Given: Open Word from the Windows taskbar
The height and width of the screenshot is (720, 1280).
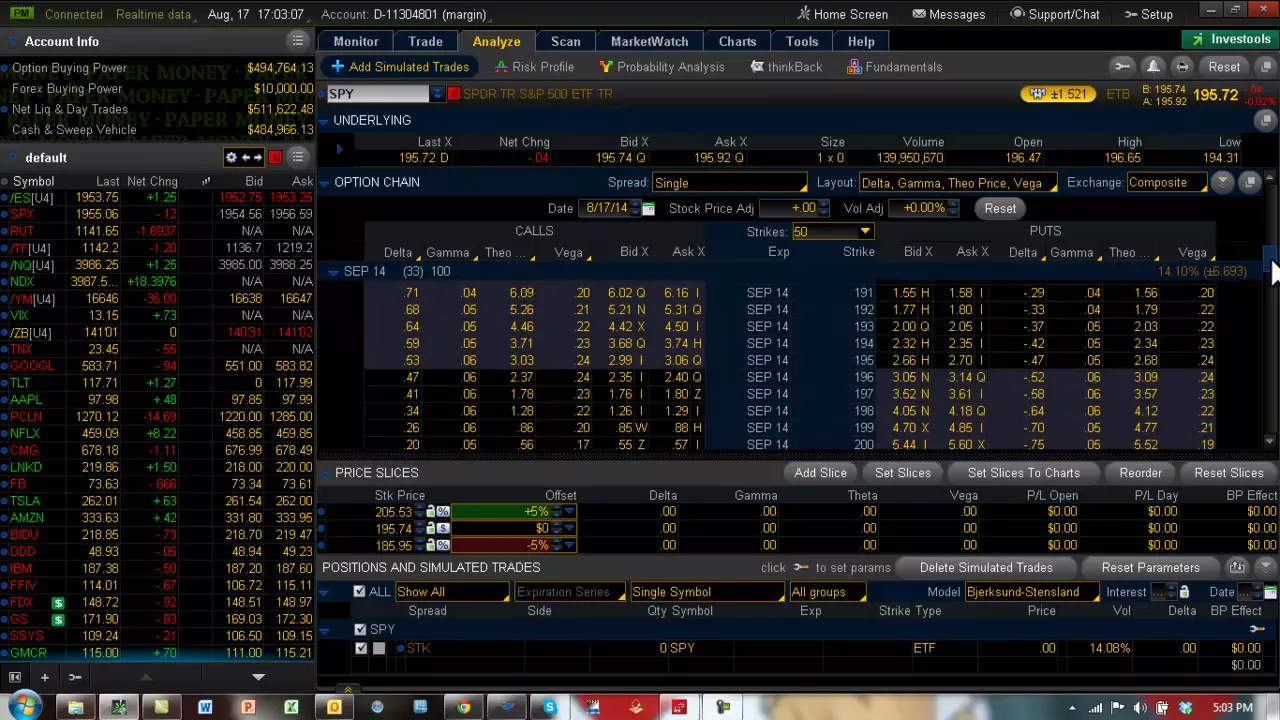Looking at the screenshot, I should tap(205, 708).
